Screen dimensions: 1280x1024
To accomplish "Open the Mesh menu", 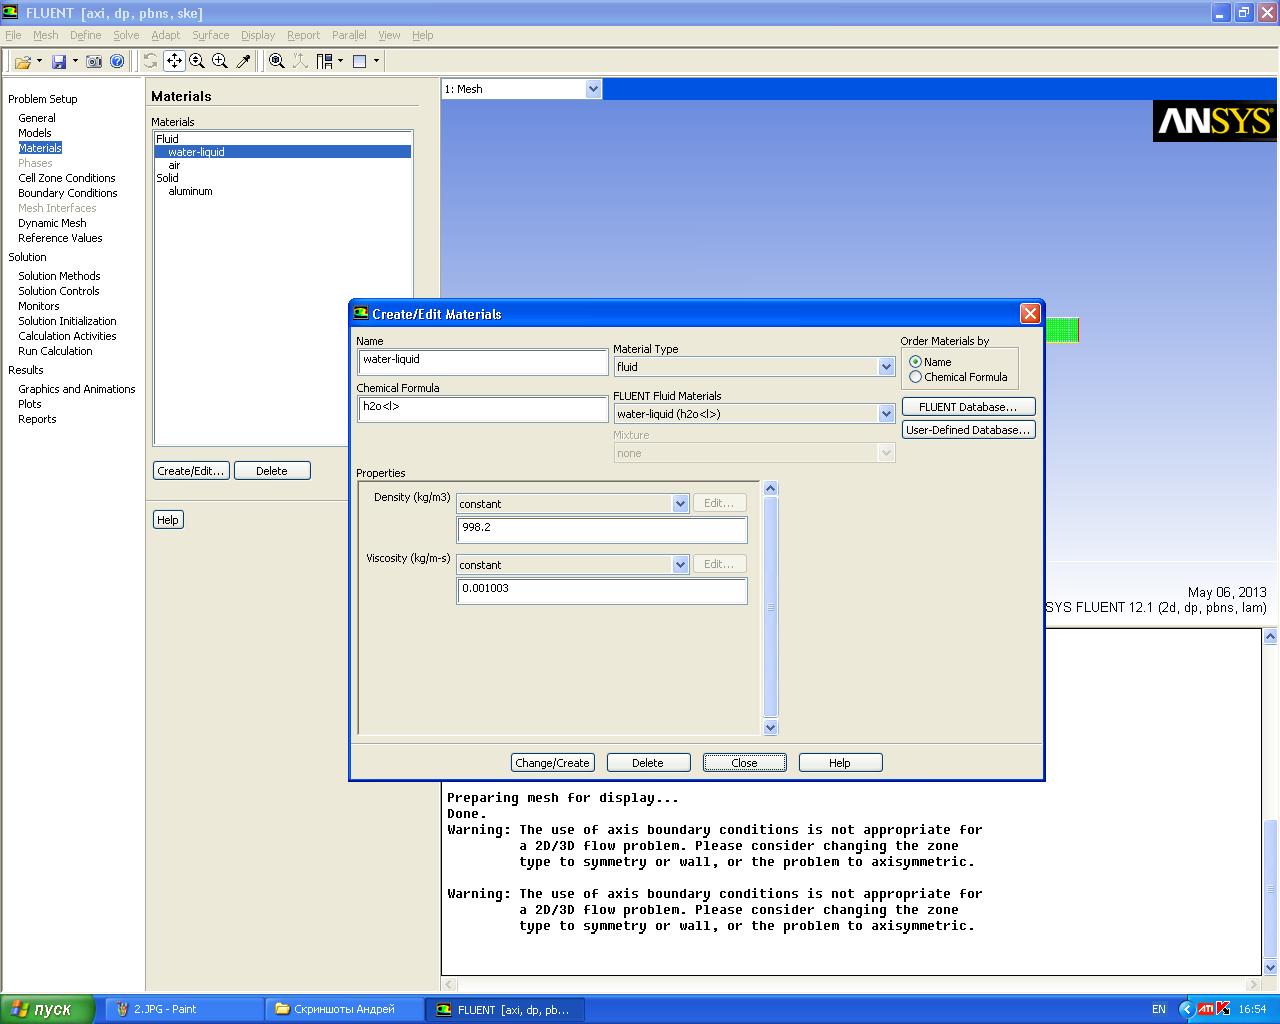I will (45, 35).
